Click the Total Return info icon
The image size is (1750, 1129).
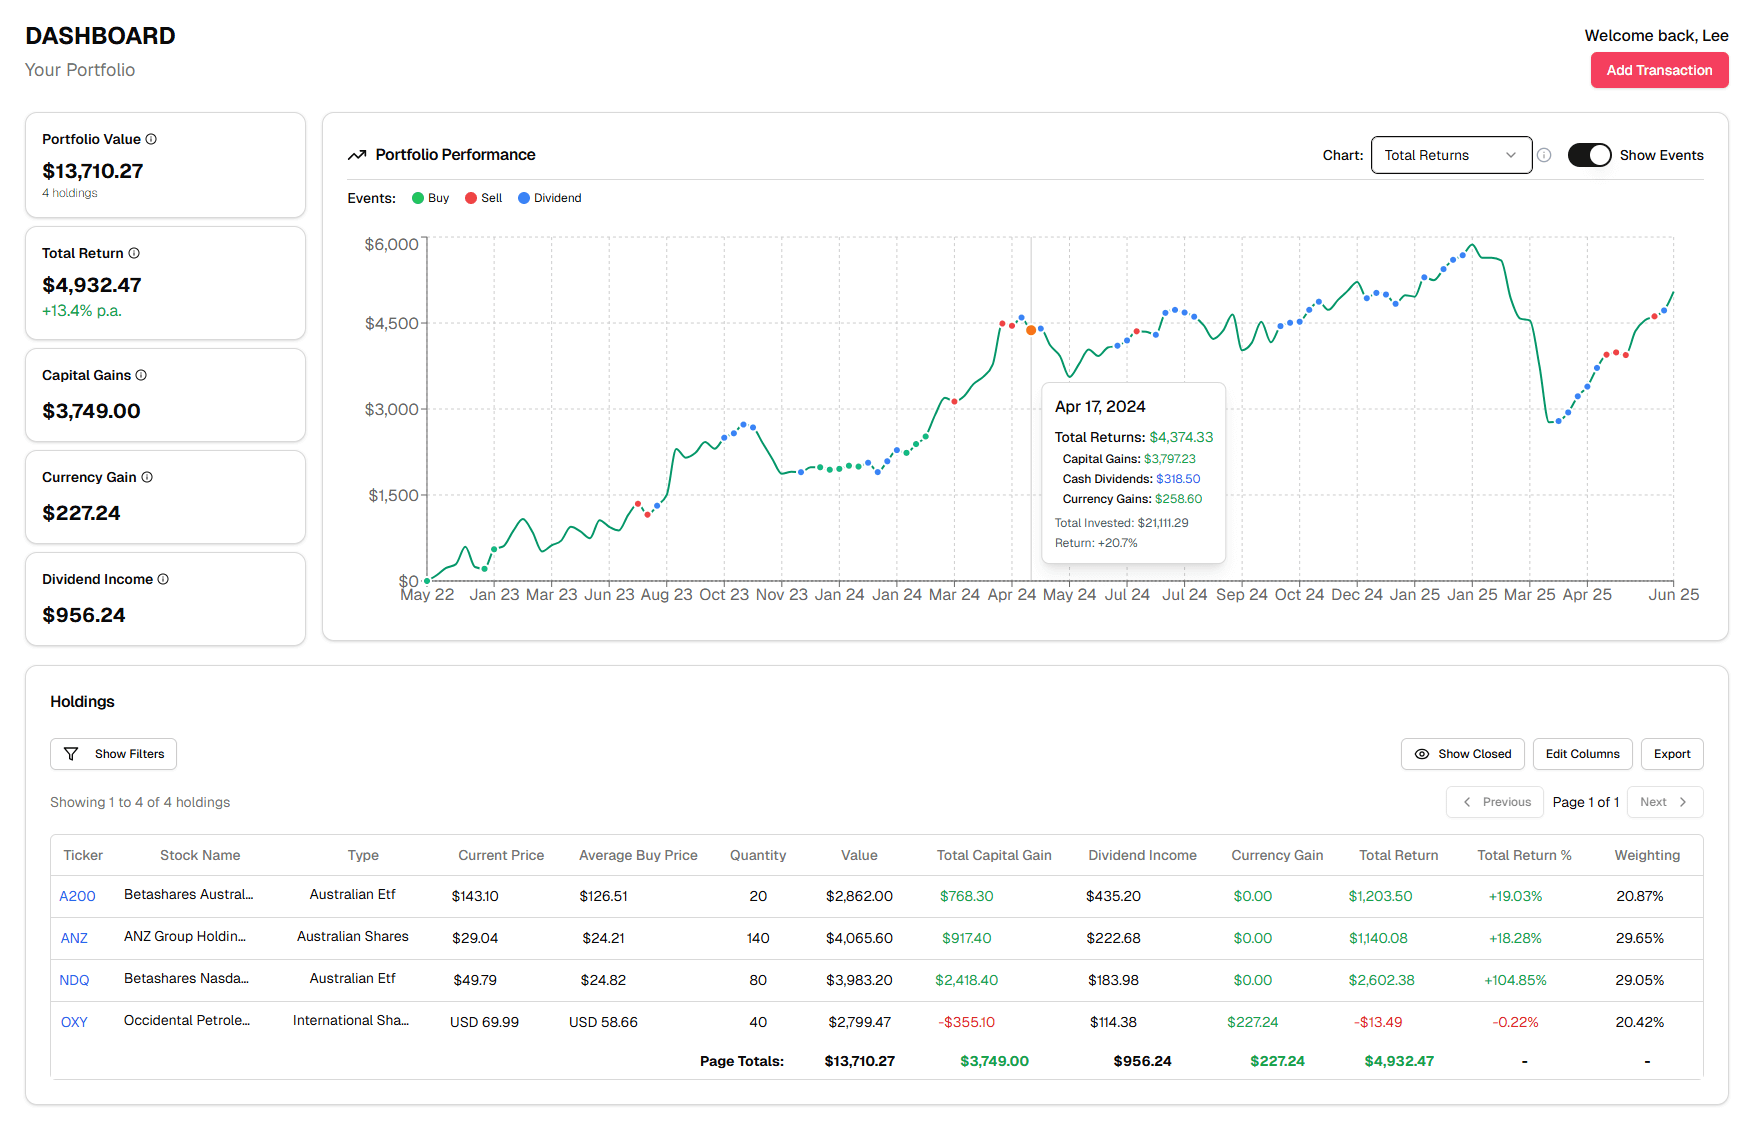click(132, 253)
